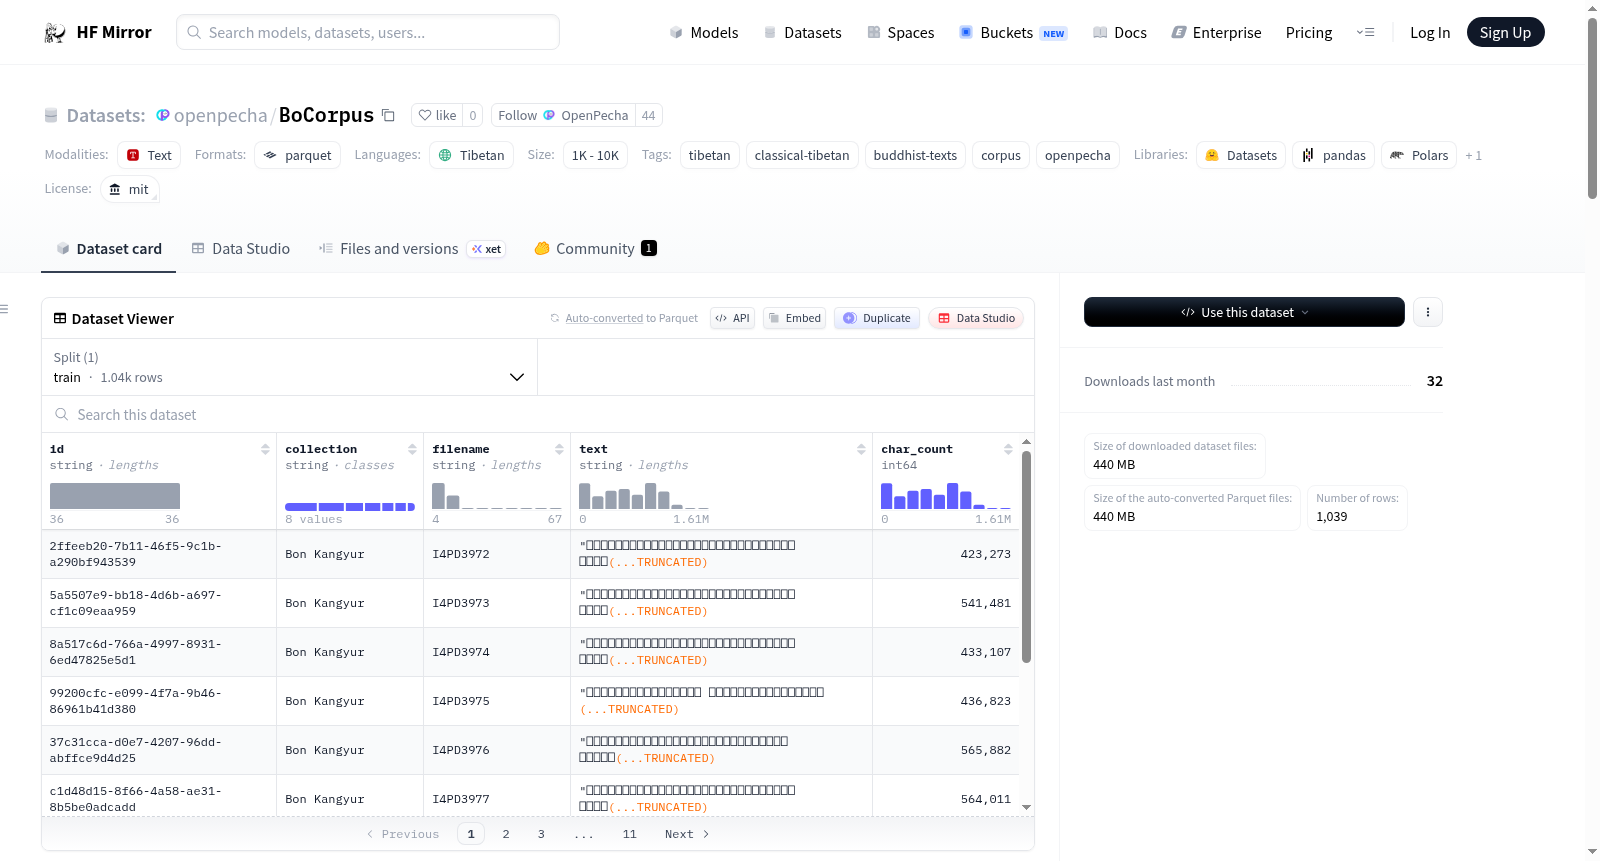This screenshot has width=1600, height=861.
Task: Go to Spaces in the top navigation
Action: 900,33
